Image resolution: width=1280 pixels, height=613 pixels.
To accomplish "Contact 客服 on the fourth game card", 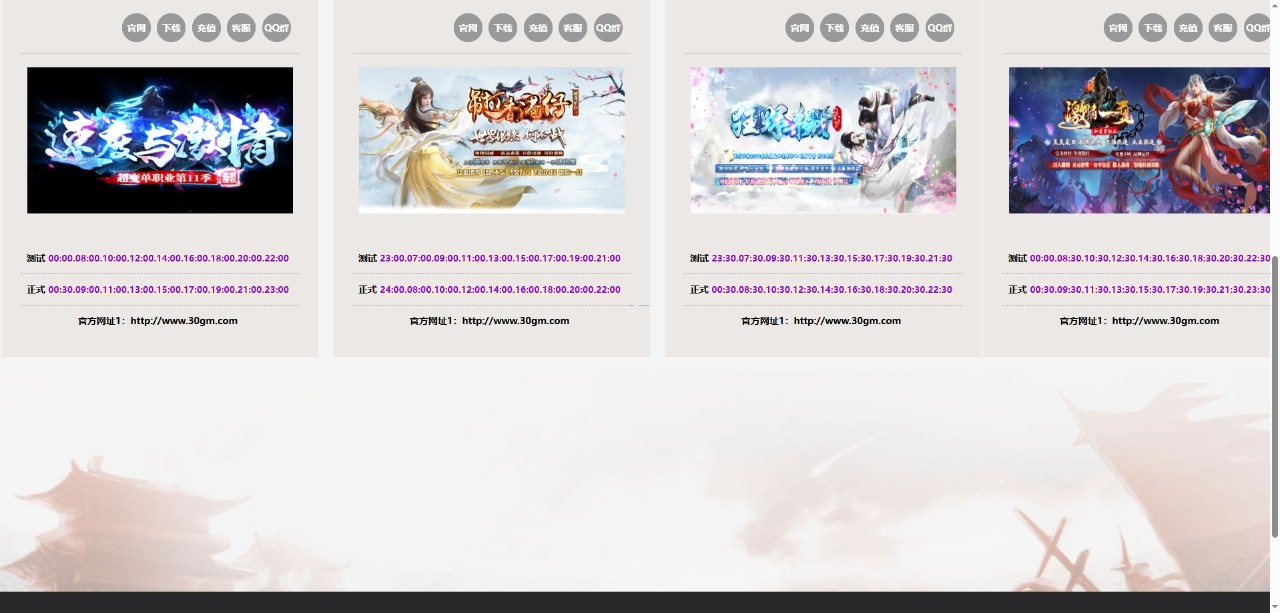I will point(1223,28).
